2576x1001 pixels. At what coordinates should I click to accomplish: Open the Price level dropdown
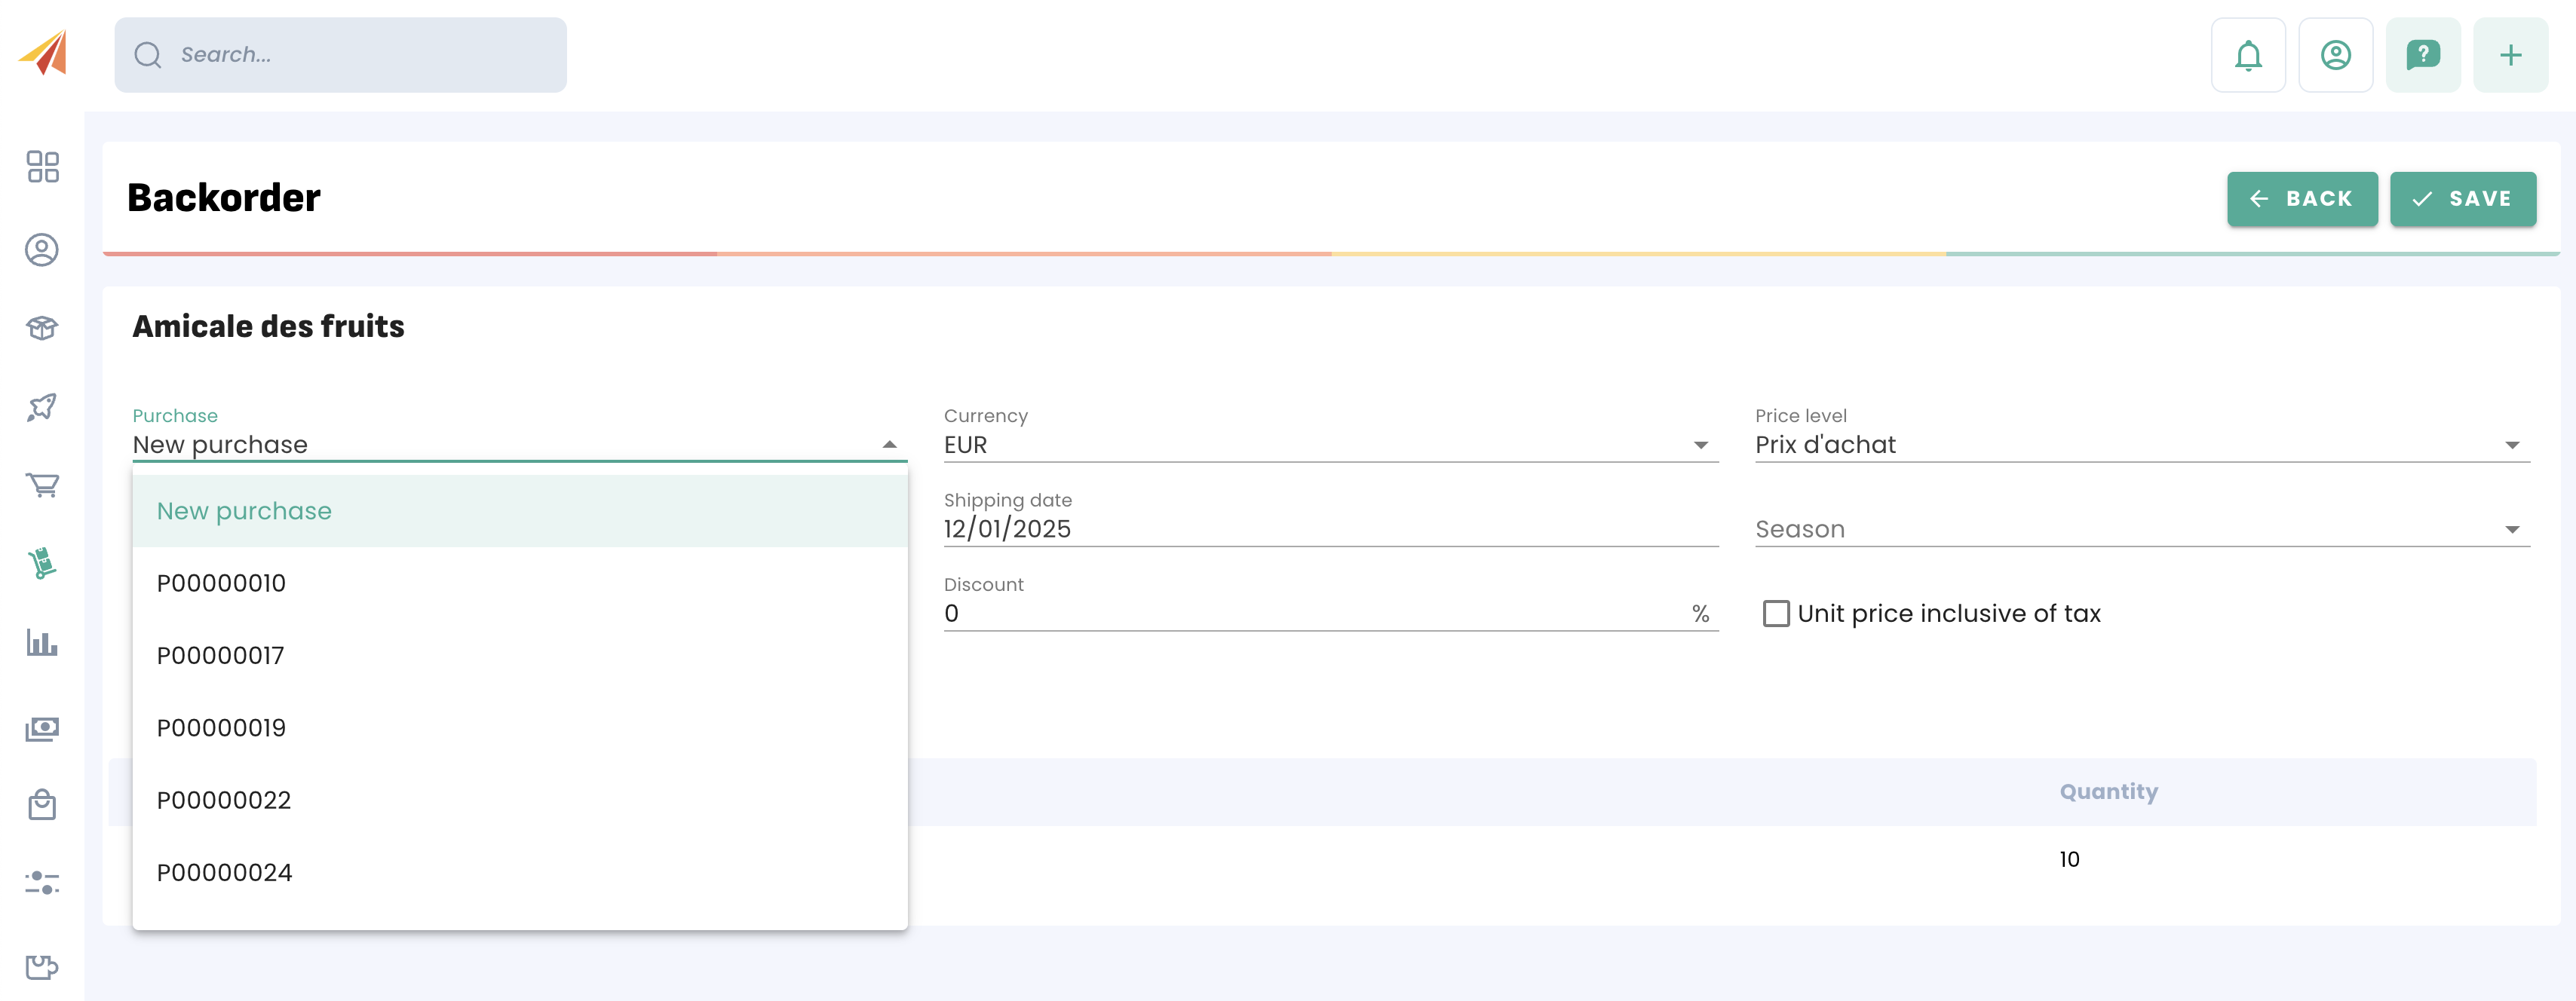tap(2141, 445)
